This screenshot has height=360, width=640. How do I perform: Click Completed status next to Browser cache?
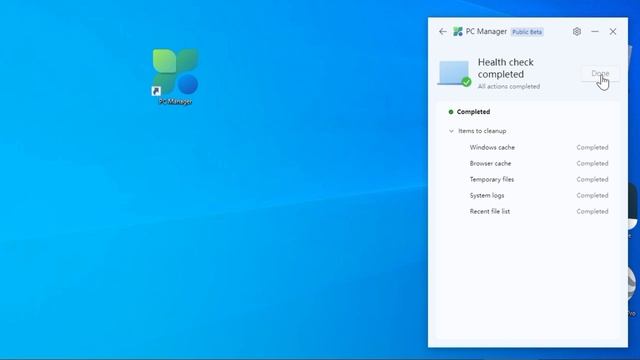click(592, 163)
